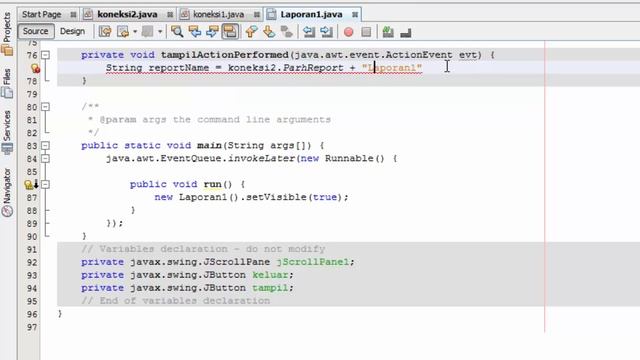Screen dimensions: 640x360
Task: Open the back history dropdown arrow
Action: pos(135,31)
